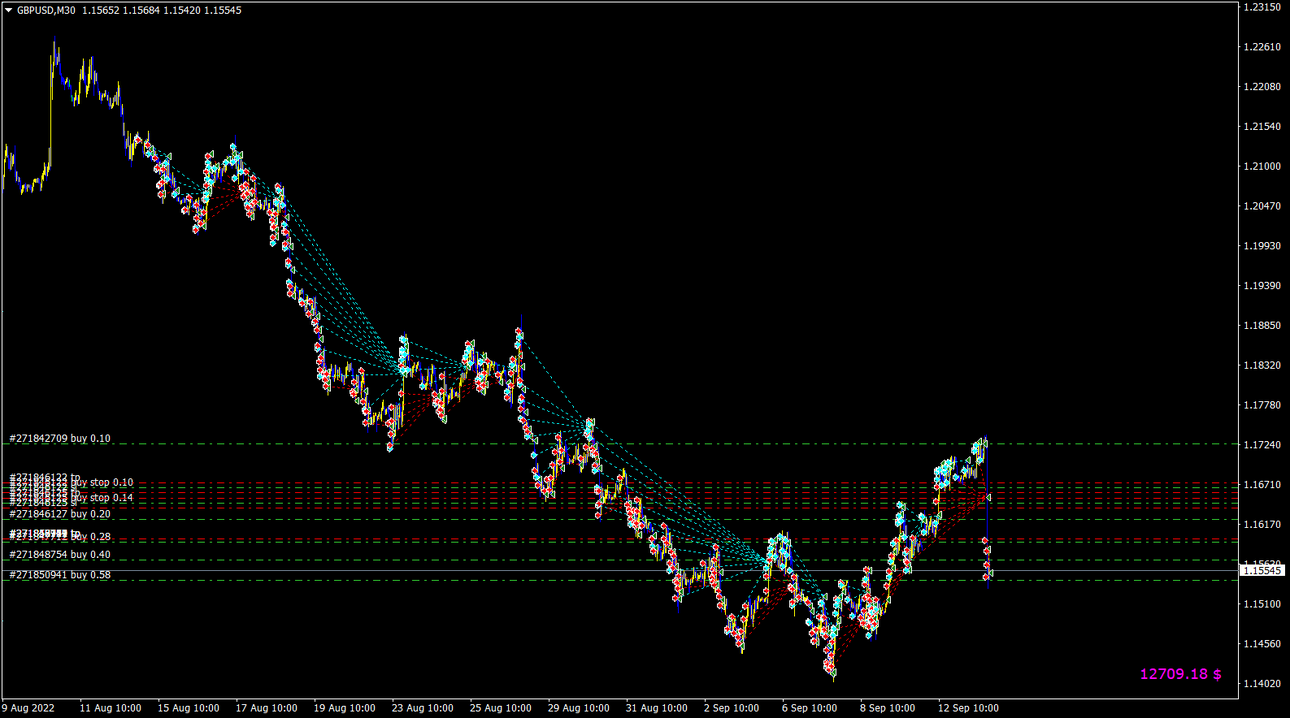Select order label #271848754 buy 0.40

pos(61,555)
